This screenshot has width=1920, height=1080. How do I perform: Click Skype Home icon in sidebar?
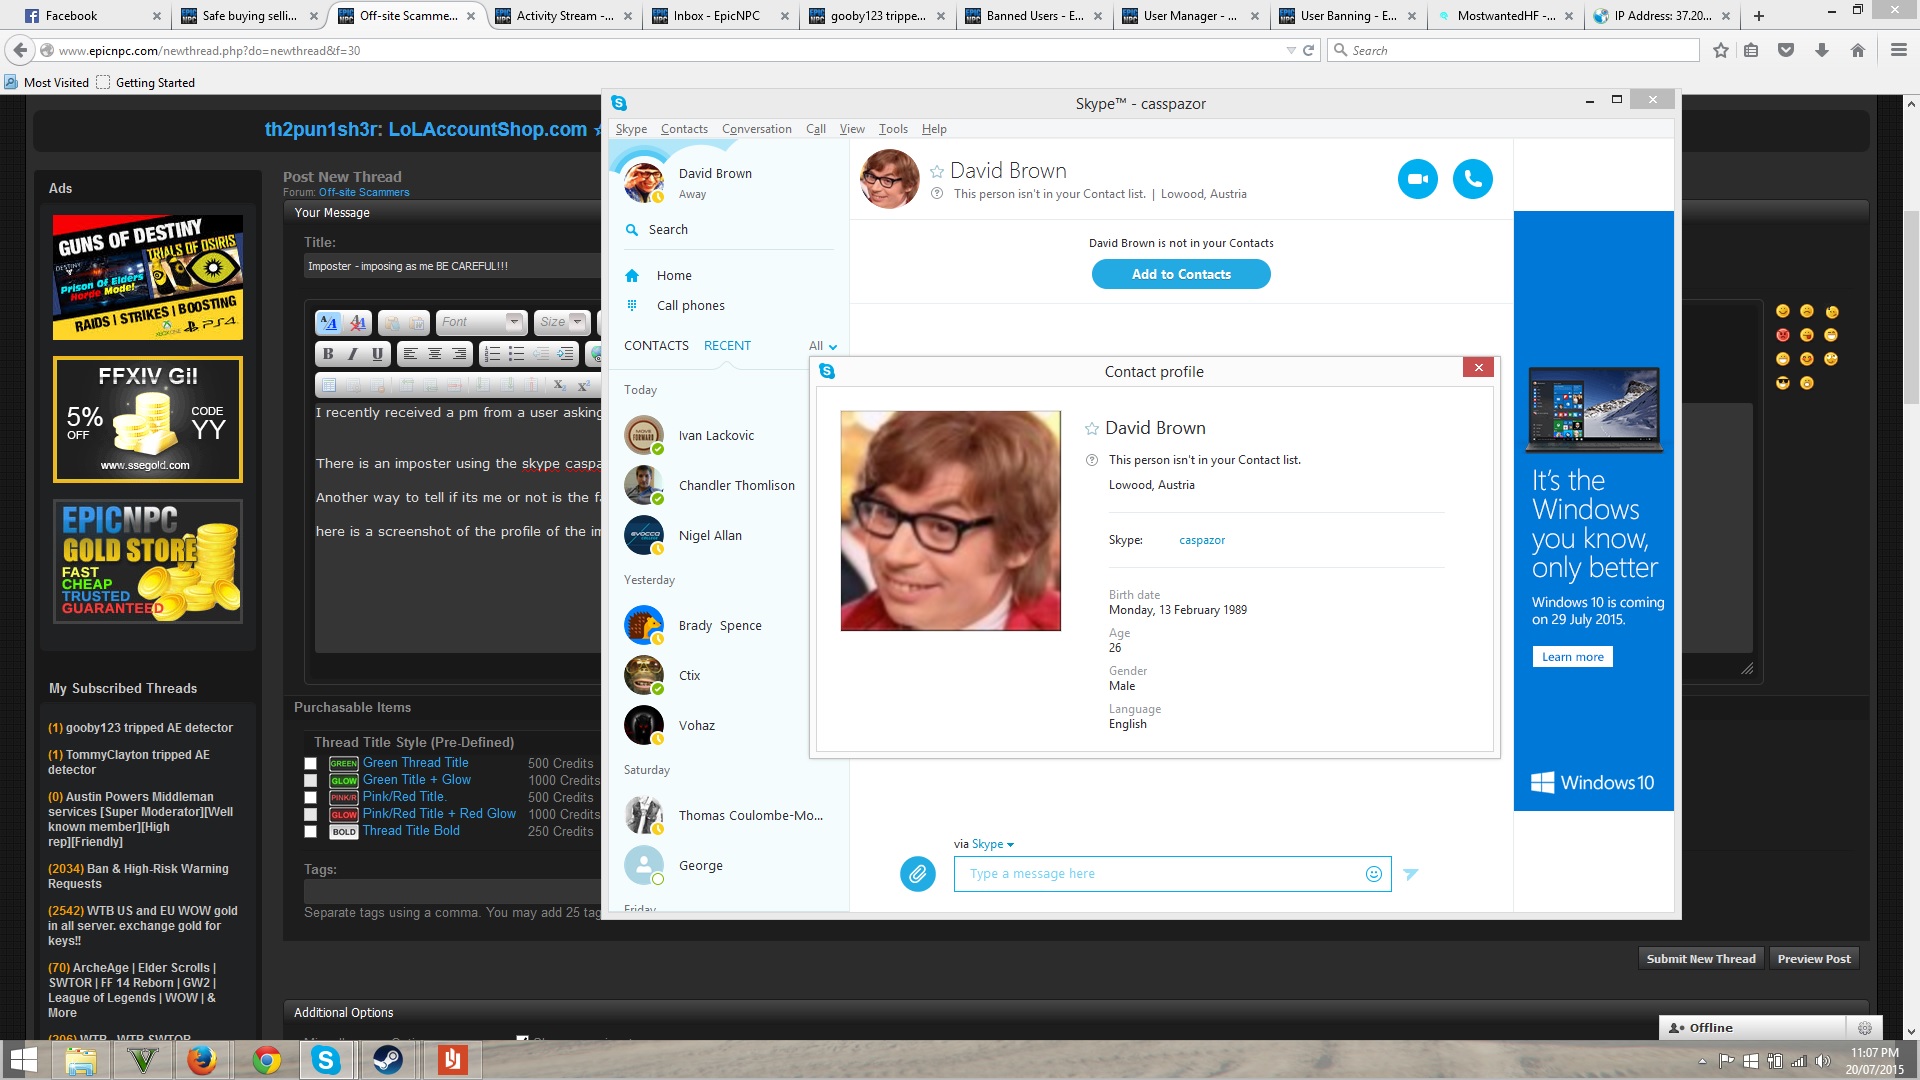[x=632, y=276]
